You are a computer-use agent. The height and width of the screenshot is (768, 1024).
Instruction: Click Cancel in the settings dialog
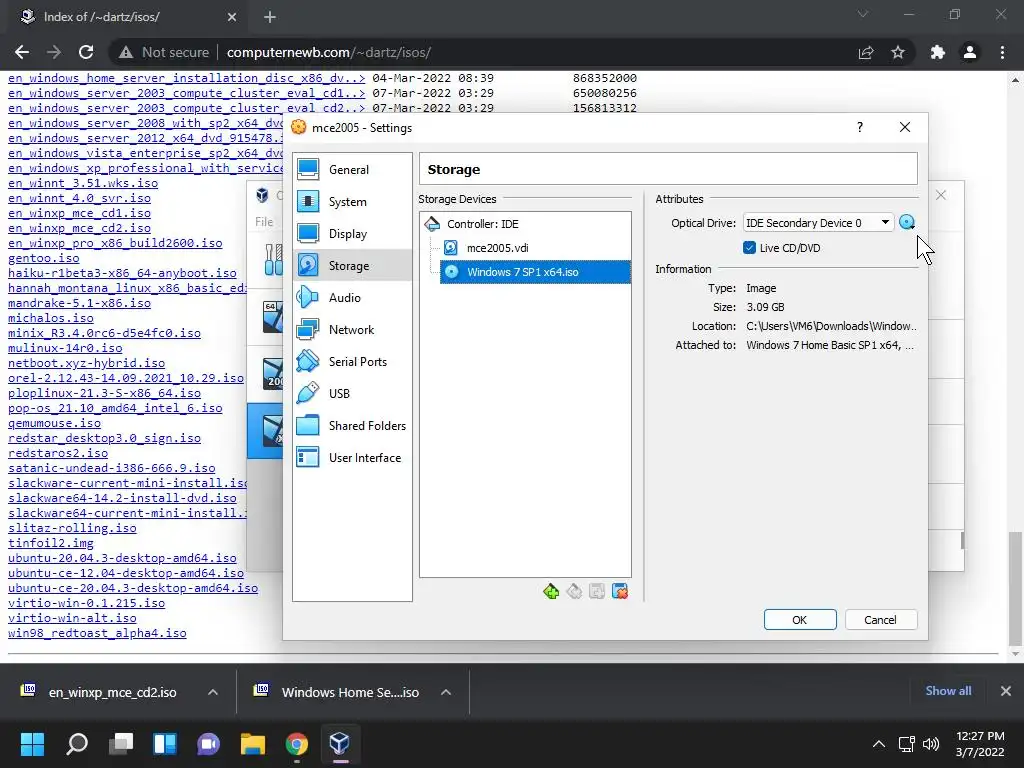[880, 620]
